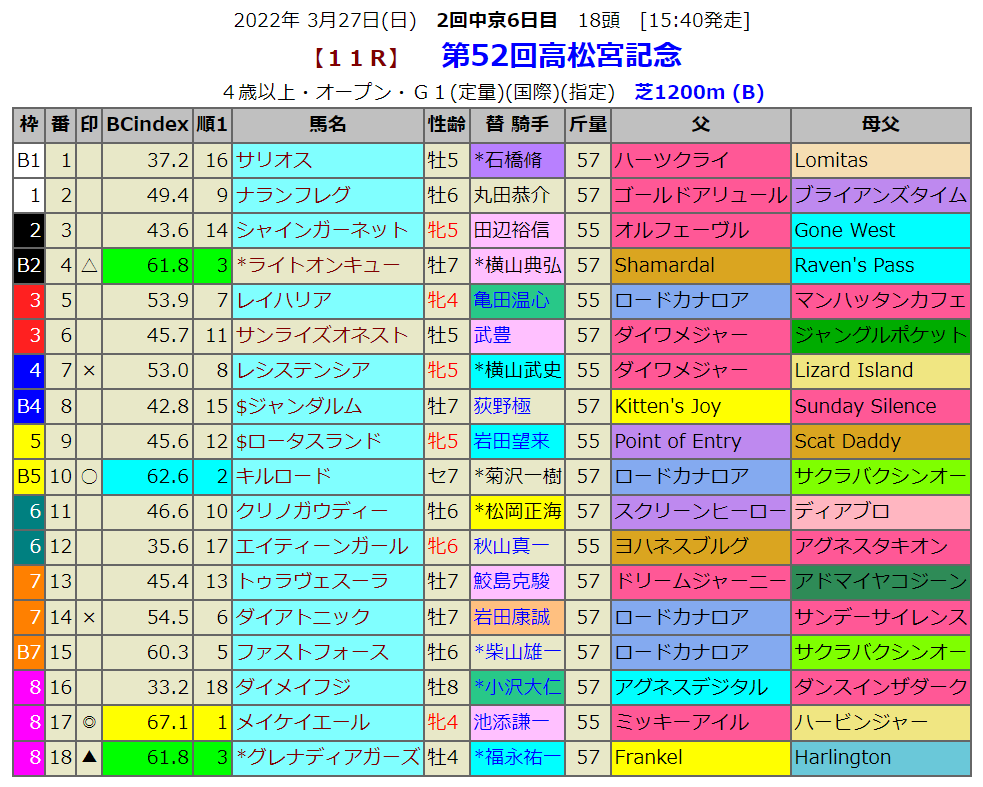Click the Shamardal sire cell
This screenshot has height=787, width=983.
tap(665, 265)
